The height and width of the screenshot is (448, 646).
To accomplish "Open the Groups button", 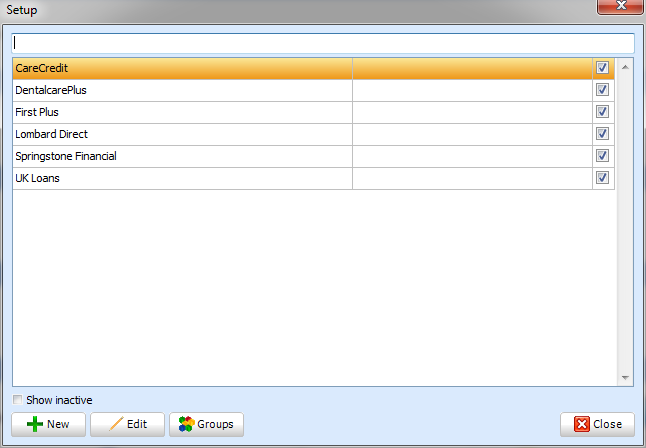I will (x=206, y=424).
